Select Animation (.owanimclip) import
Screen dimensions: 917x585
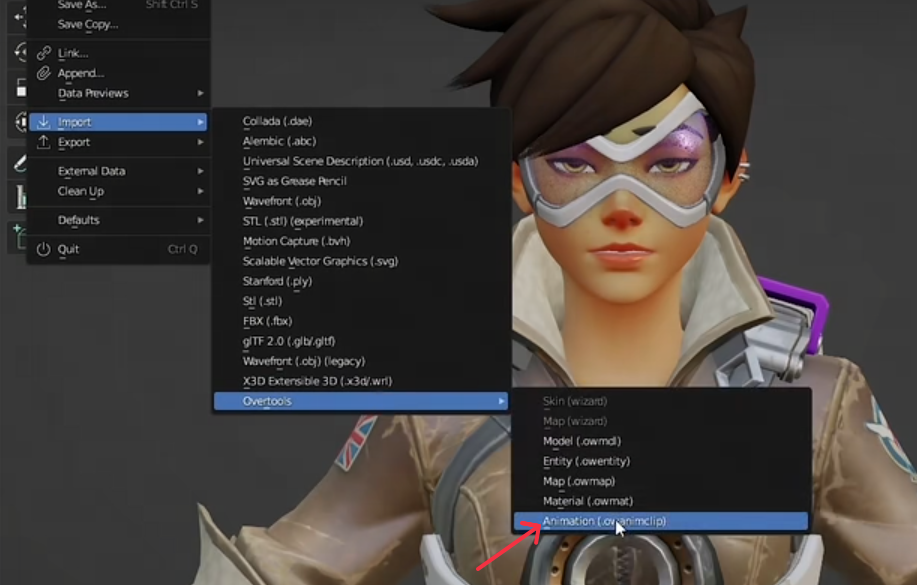click(661, 521)
